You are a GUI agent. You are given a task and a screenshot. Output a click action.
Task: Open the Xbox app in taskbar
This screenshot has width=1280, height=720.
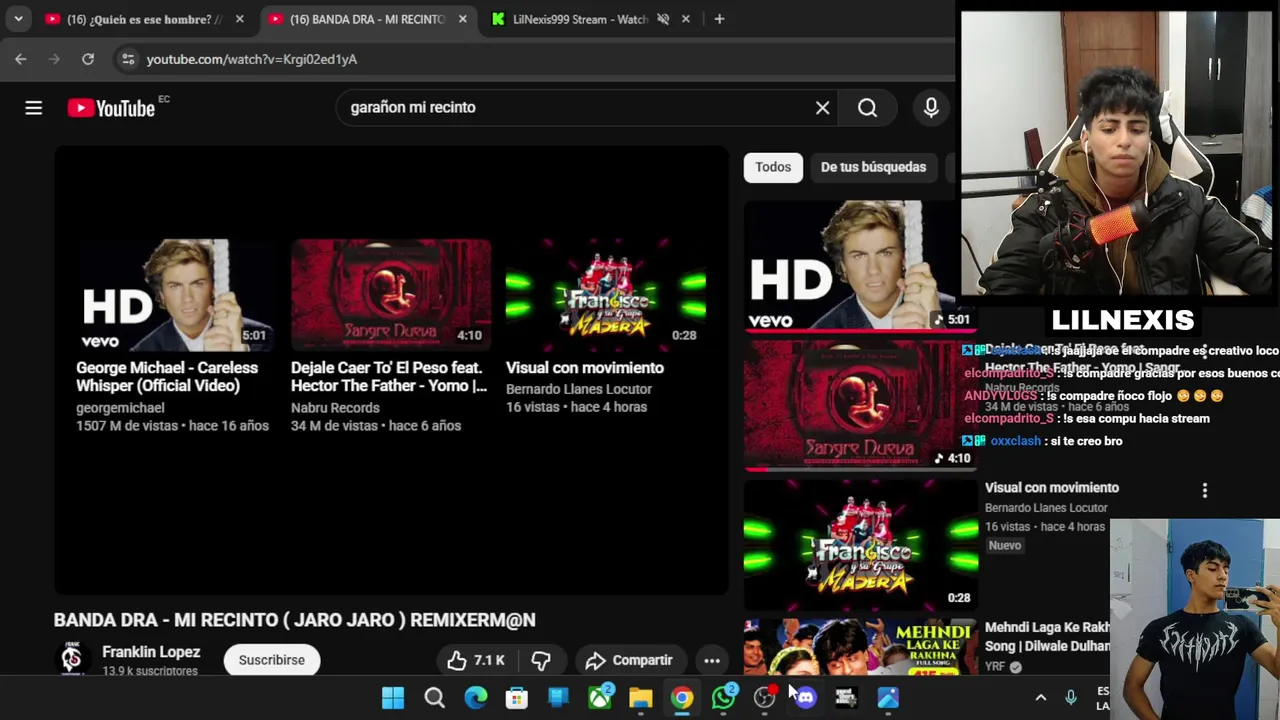[x=600, y=698]
